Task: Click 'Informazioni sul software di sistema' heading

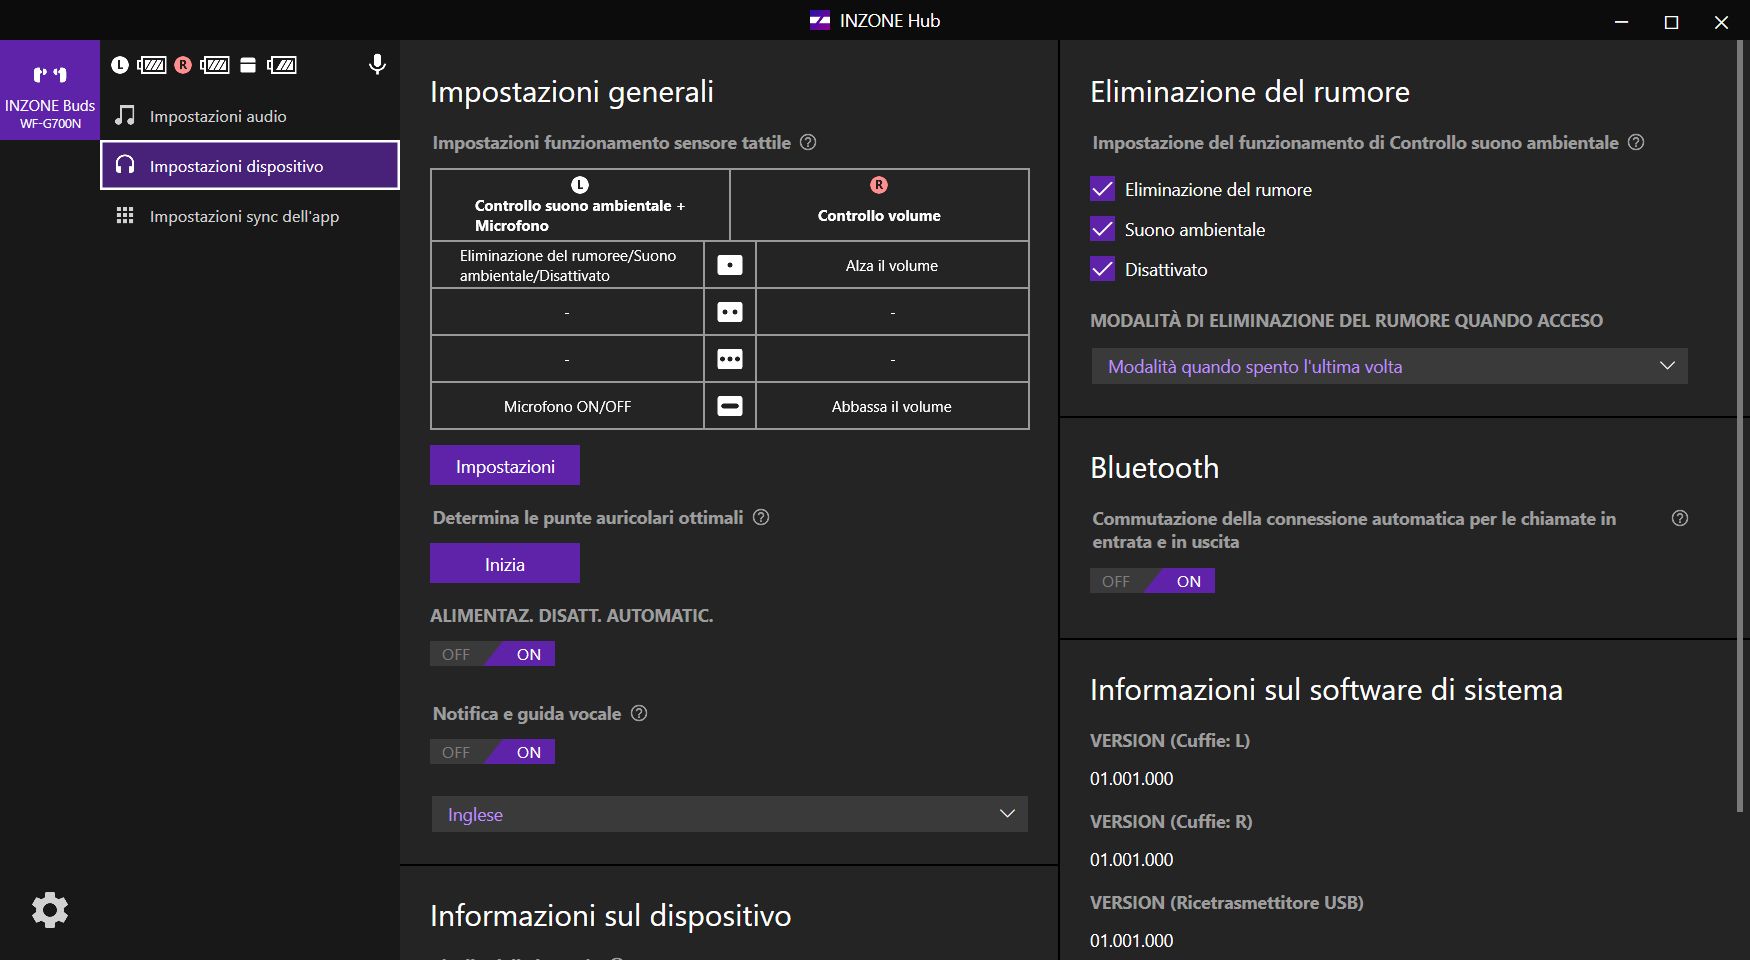Action: 1326,690
